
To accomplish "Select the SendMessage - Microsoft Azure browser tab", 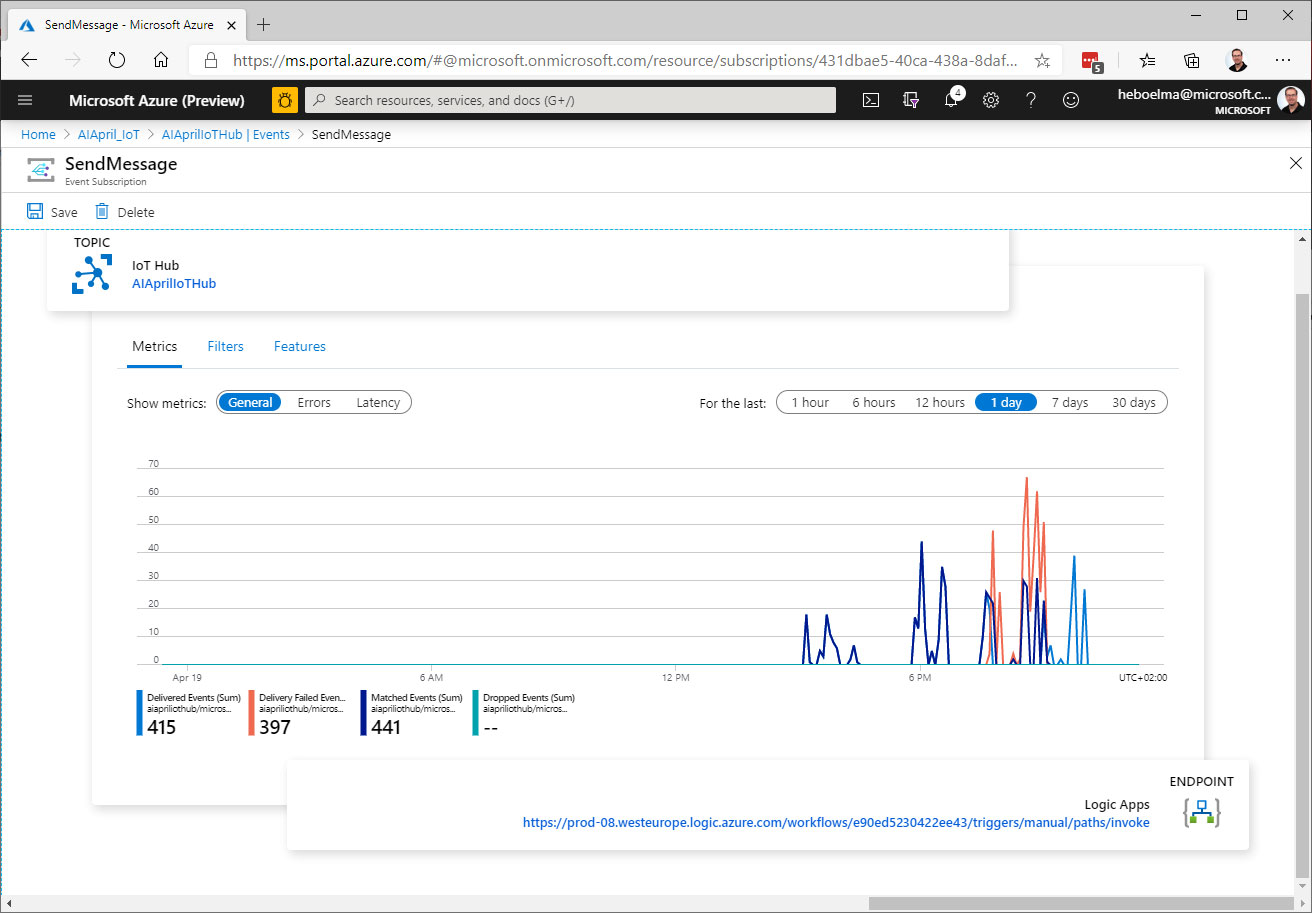I will 126,24.
